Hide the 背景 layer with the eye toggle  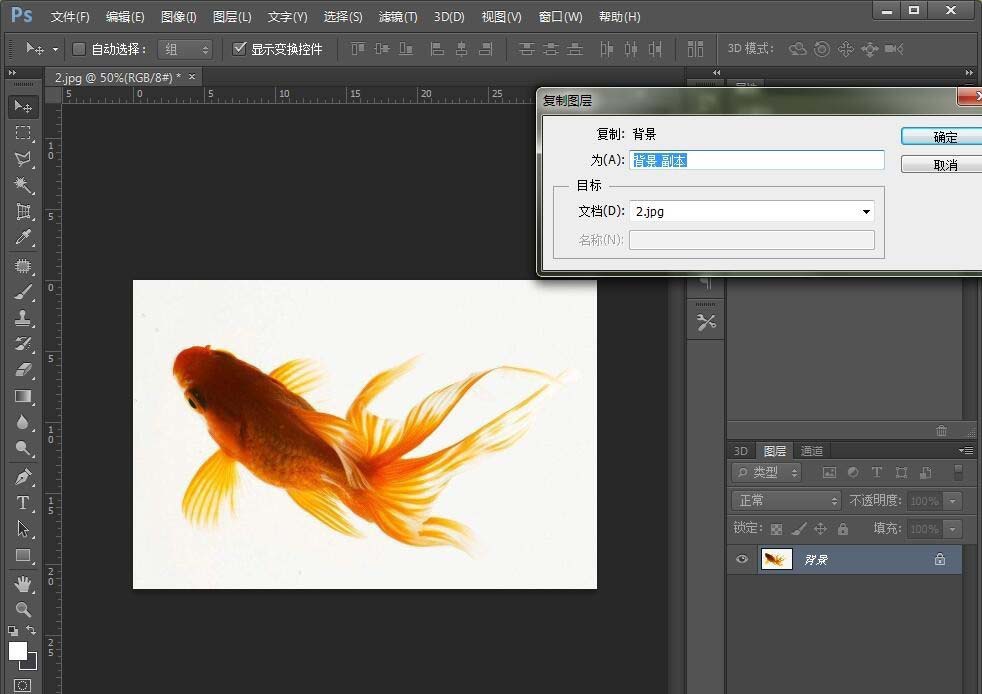741,559
